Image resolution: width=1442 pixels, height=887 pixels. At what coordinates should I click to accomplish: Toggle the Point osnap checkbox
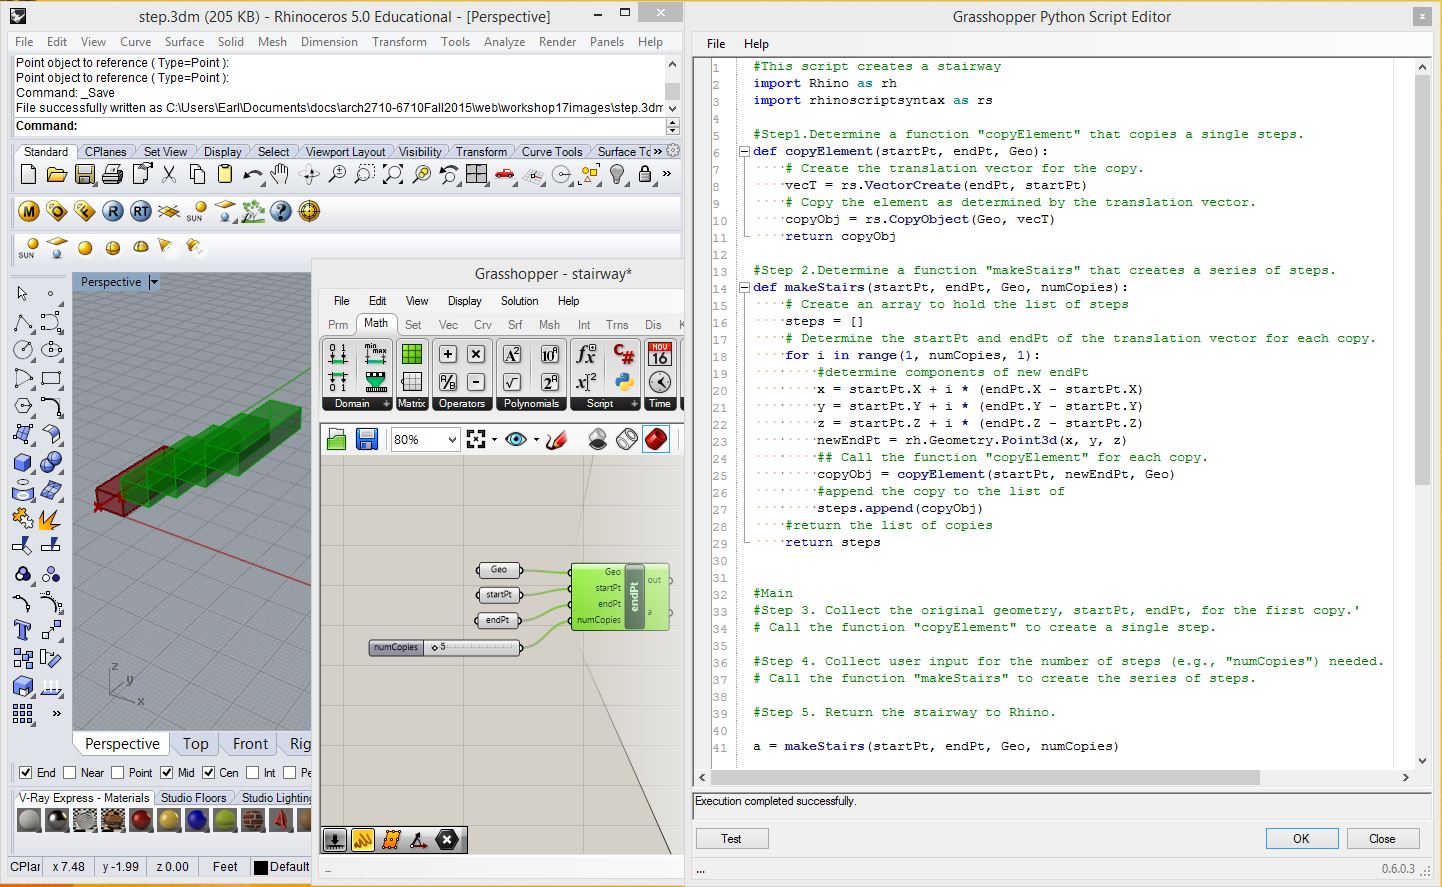[x=118, y=773]
